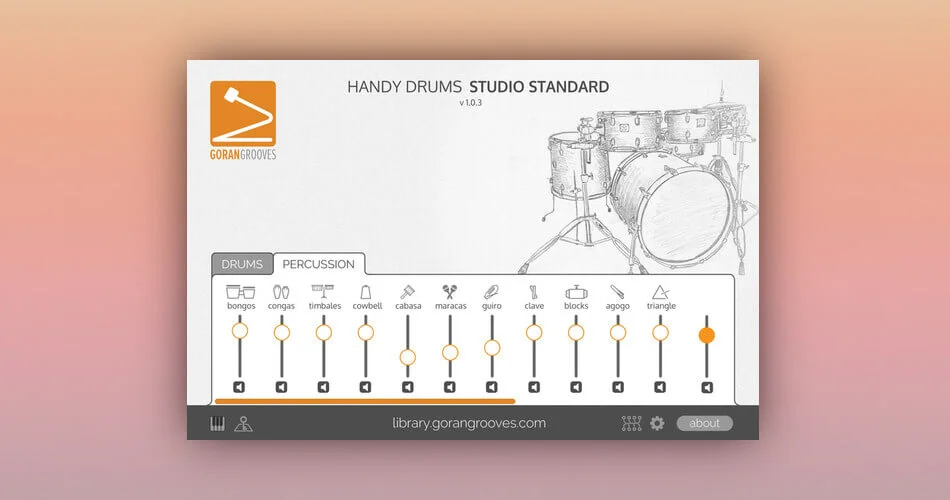The width and height of the screenshot is (950, 500).
Task: Click the maracas volume fader knob
Action: [x=450, y=353]
